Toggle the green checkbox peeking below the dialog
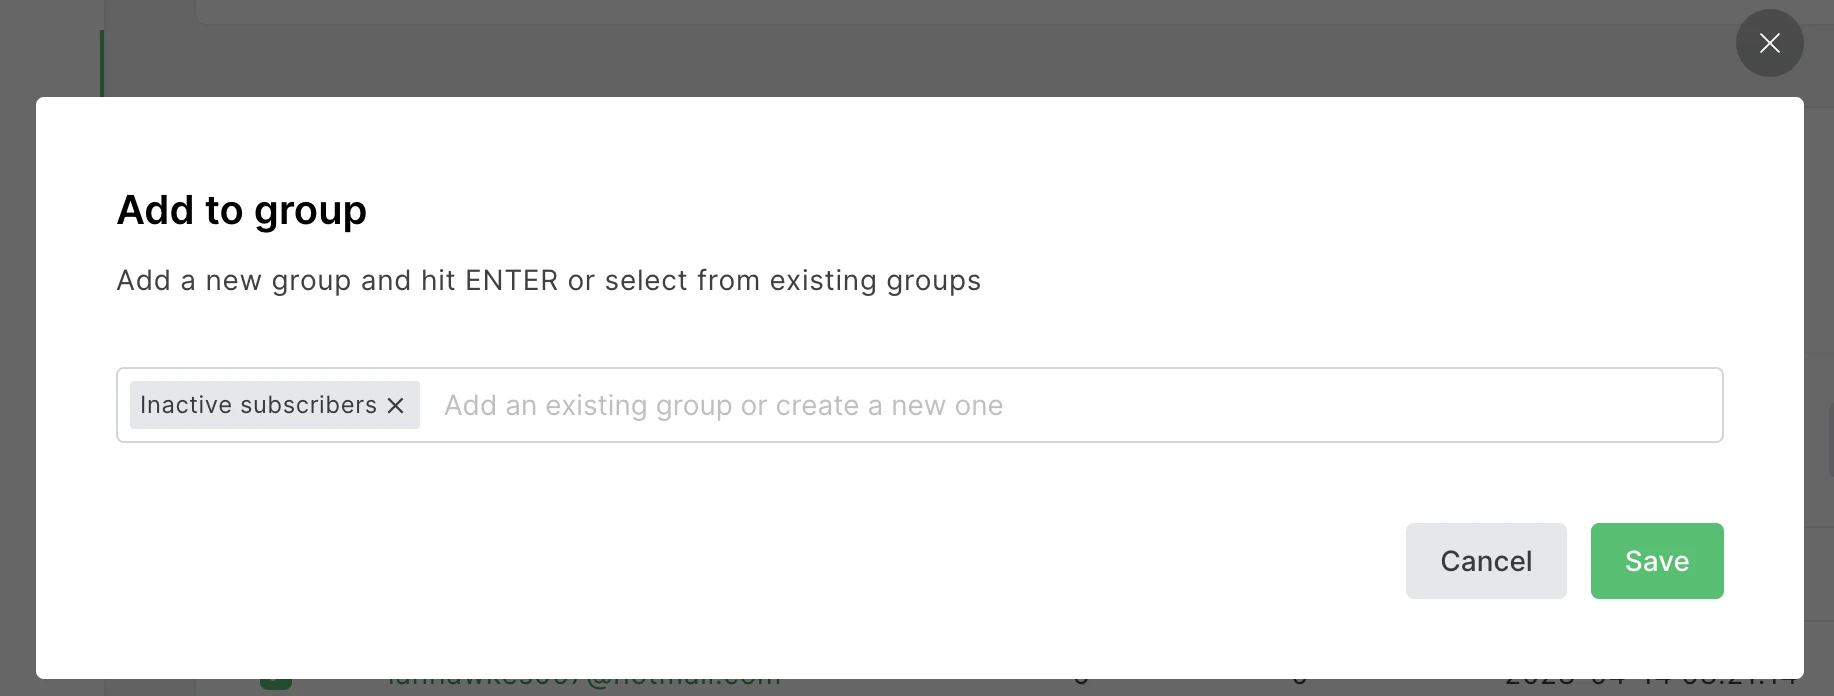This screenshot has height=696, width=1834. pyautogui.click(x=276, y=684)
